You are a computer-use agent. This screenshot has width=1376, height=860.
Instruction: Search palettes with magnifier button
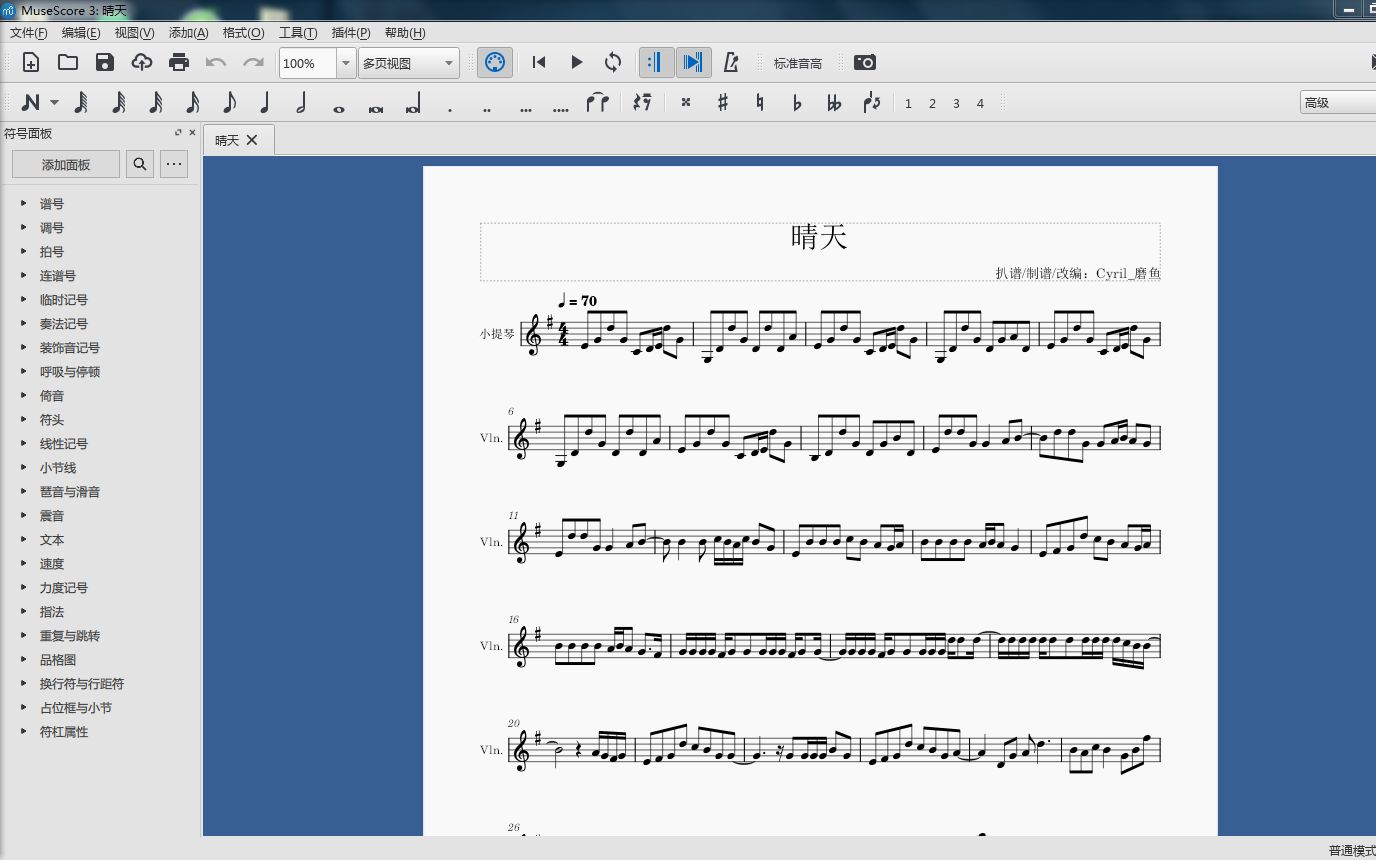tap(140, 164)
